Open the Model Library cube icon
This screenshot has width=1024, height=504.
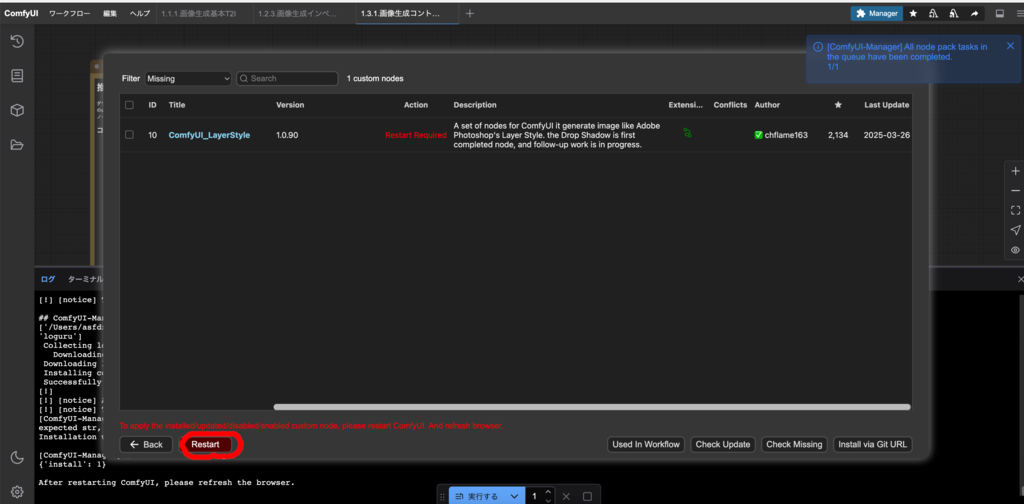click(x=17, y=110)
